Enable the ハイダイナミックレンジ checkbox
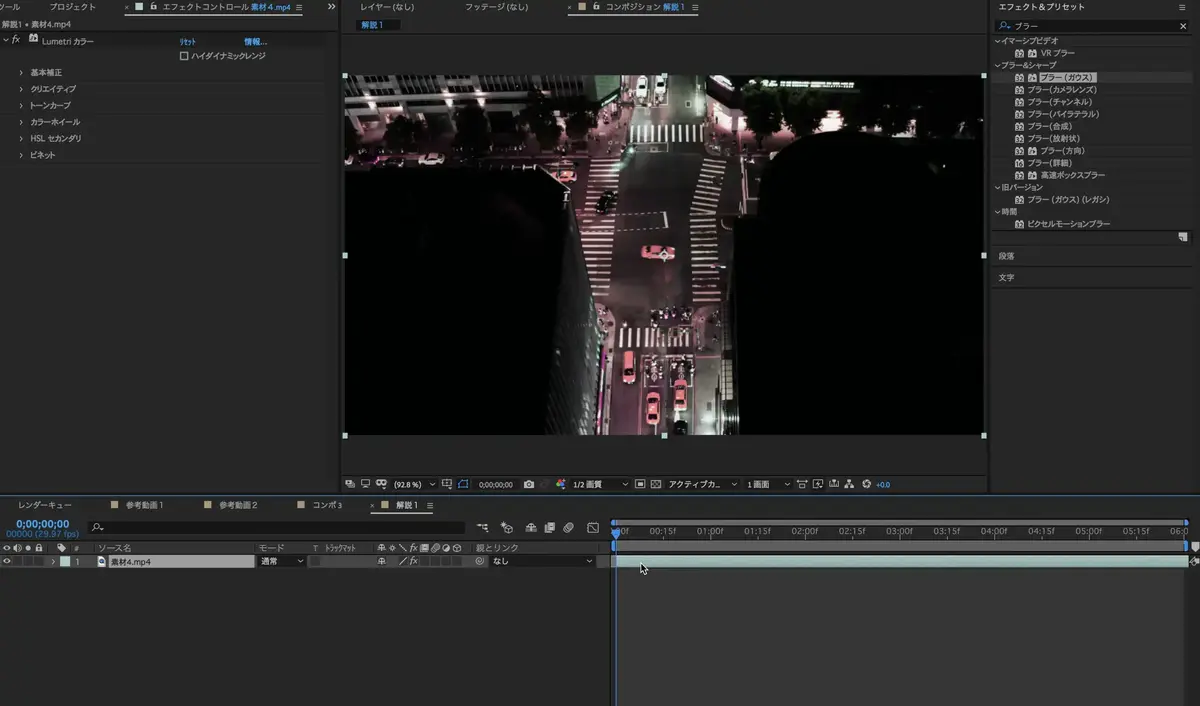This screenshot has height=706, width=1200. tap(184, 56)
